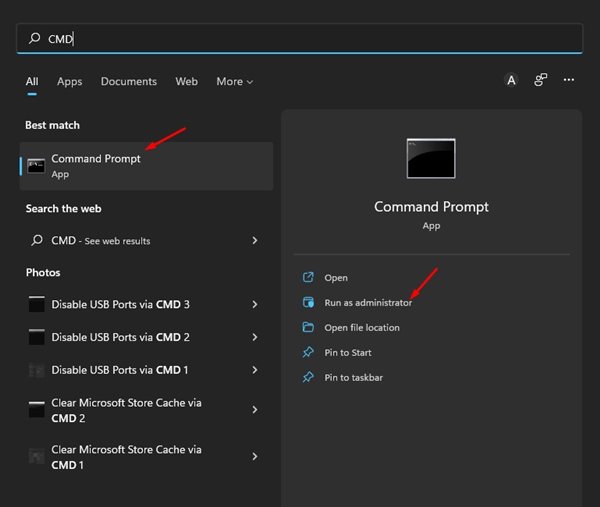The image size is (600, 507).
Task: Click the large Command Prompt icon in preview pane
Action: [x=431, y=158]
